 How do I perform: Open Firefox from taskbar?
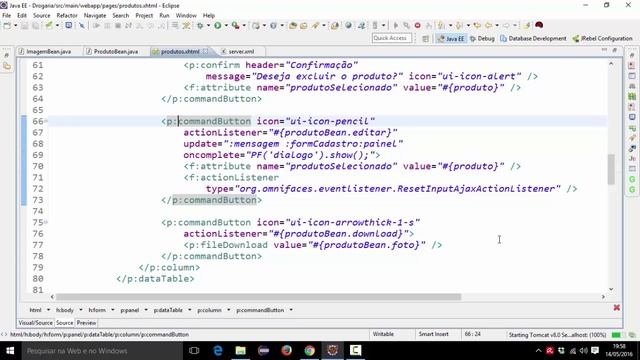(x=287, y=351)
